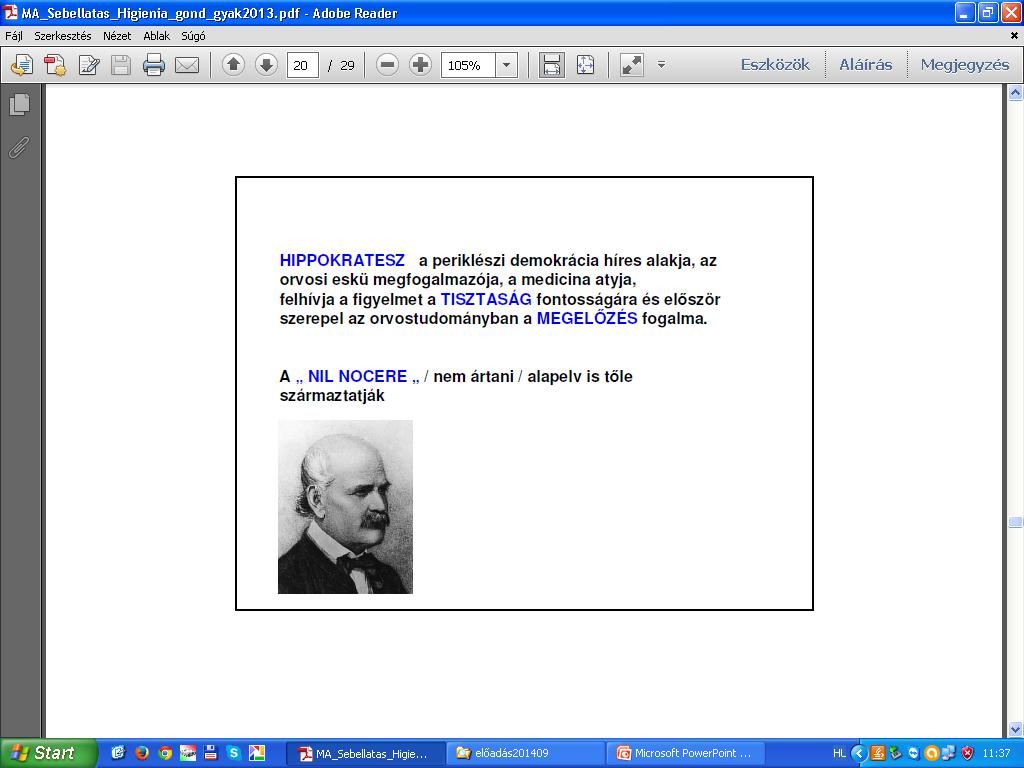
Task: Click the open/convert file toolbar icon
Action: click(x=22, y=65)
